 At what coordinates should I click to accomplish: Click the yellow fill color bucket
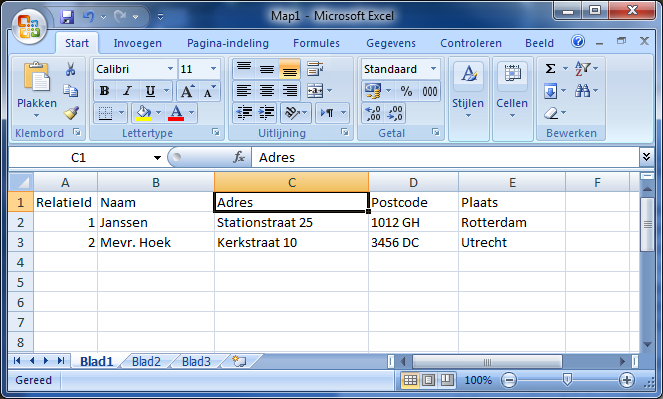point(143,113)
